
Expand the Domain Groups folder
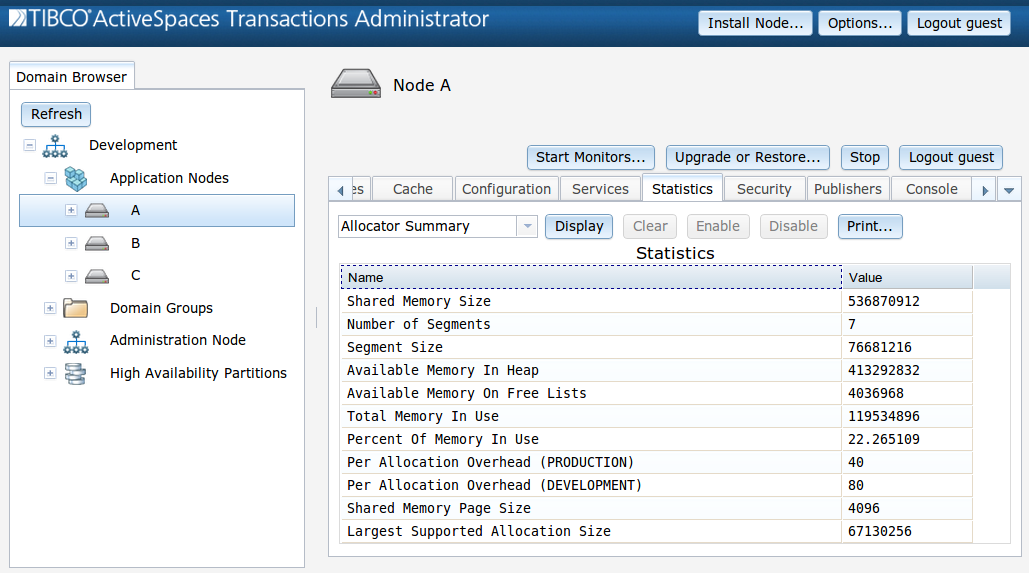(x=50, y=308)
